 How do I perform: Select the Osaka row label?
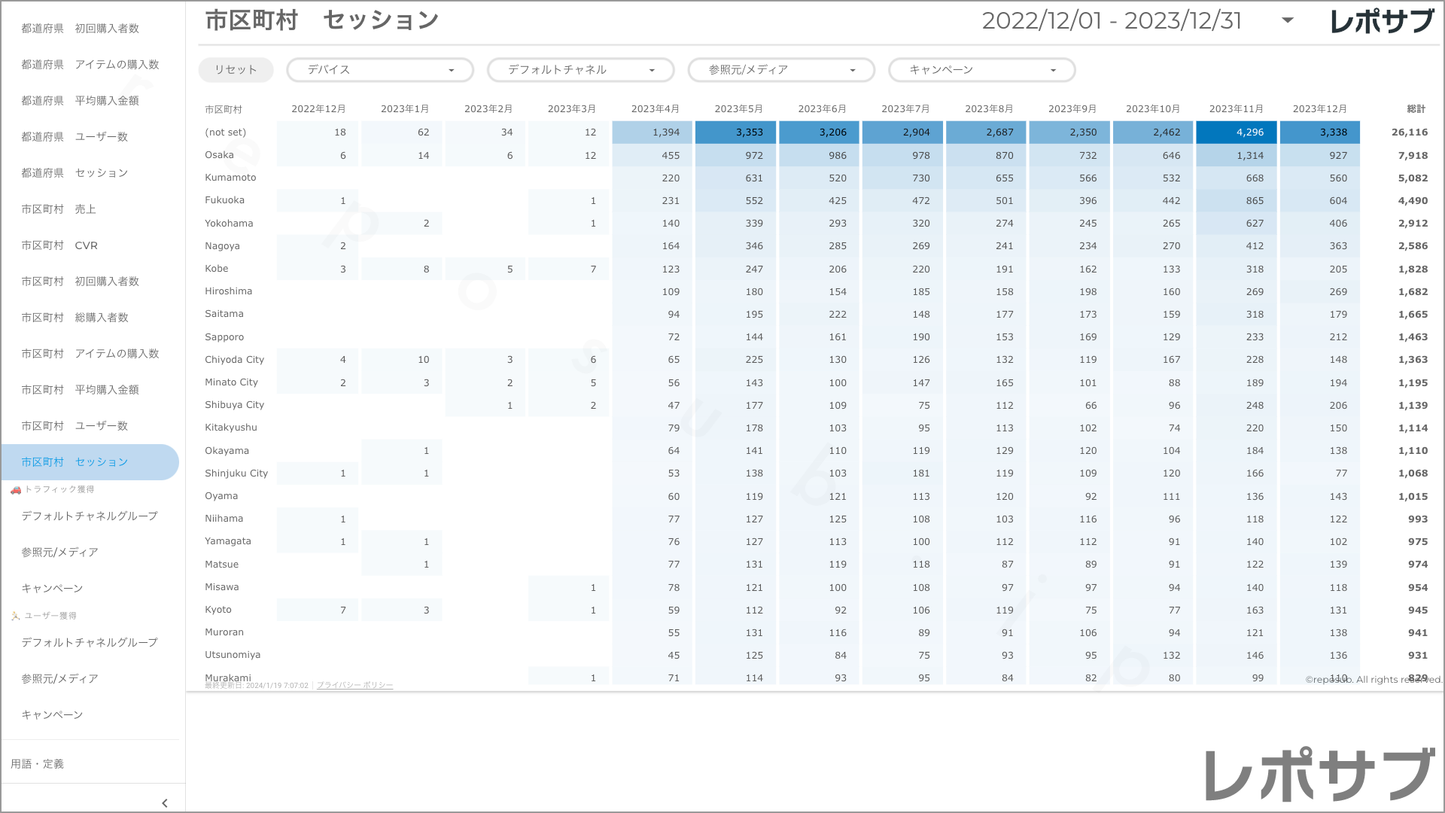click(x=219, y=155)
